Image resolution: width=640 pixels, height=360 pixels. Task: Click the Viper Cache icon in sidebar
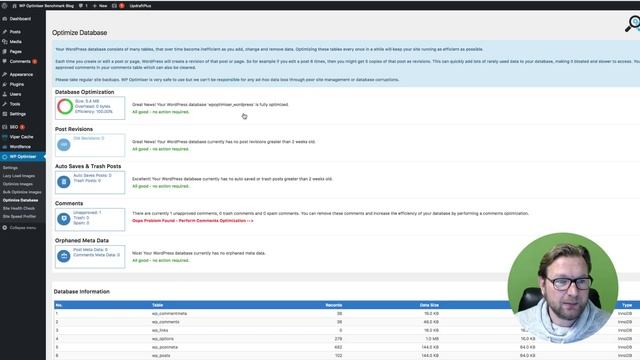click(x=4, y=137)
